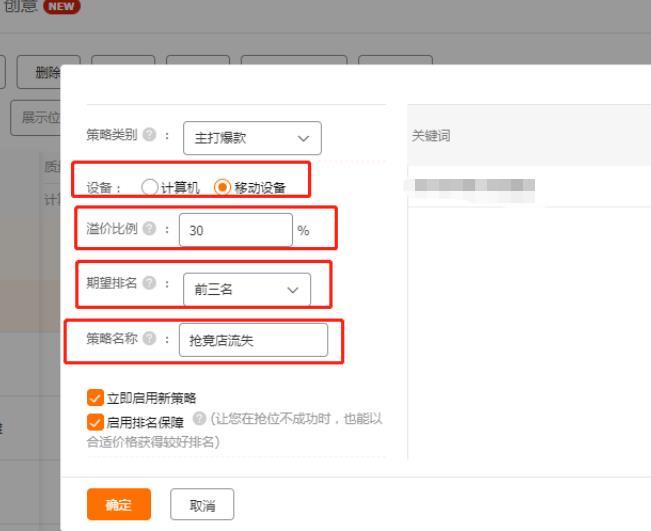Viewport: 651px width, 531px height.
Task: Uncheck the 立即启用新策略 checkbox
Action: [x=96, y=398]
